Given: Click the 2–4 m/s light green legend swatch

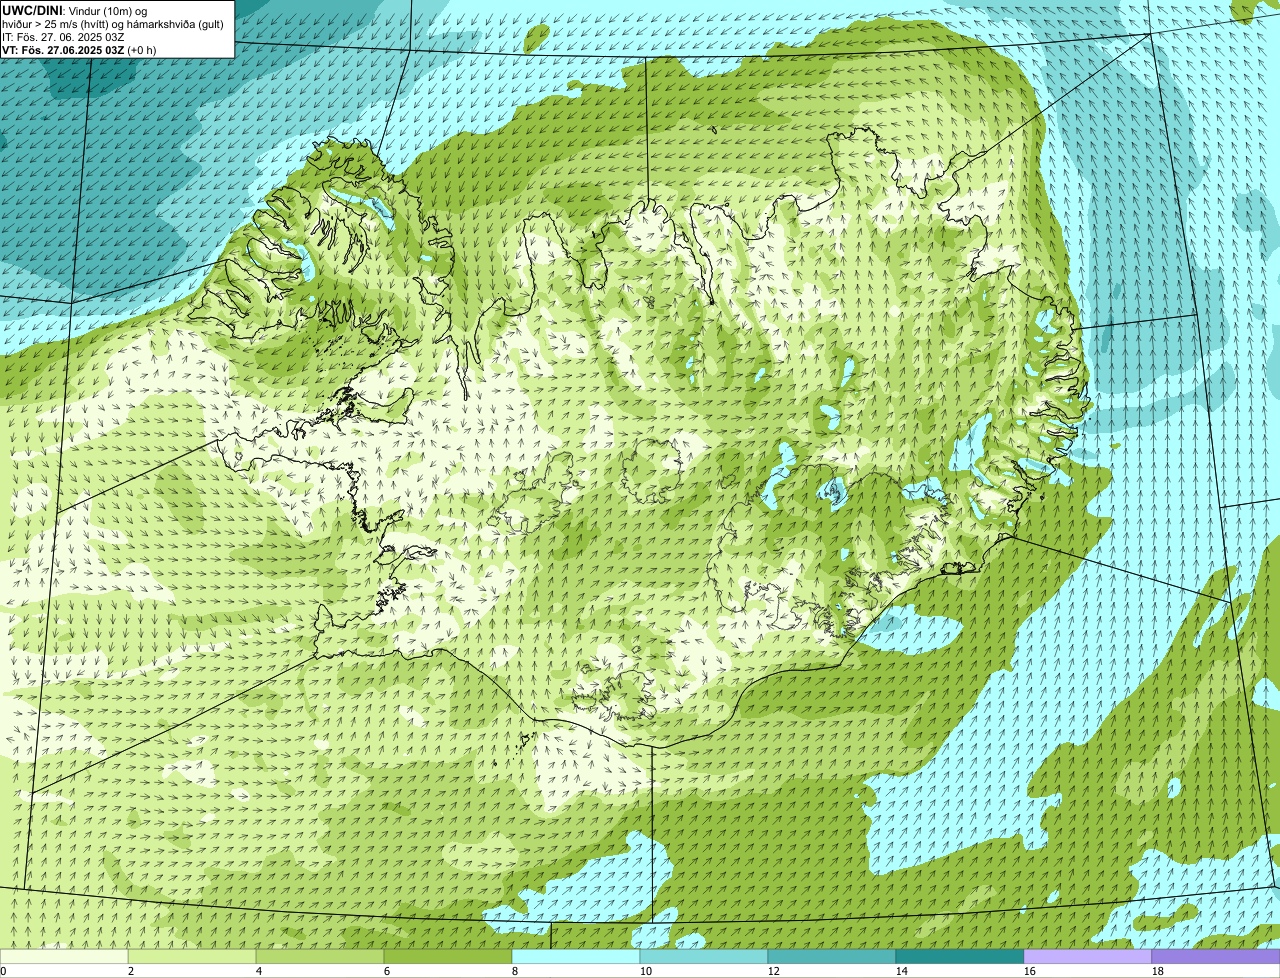Looking at the screenshot, I should click(x=192, y=956).
